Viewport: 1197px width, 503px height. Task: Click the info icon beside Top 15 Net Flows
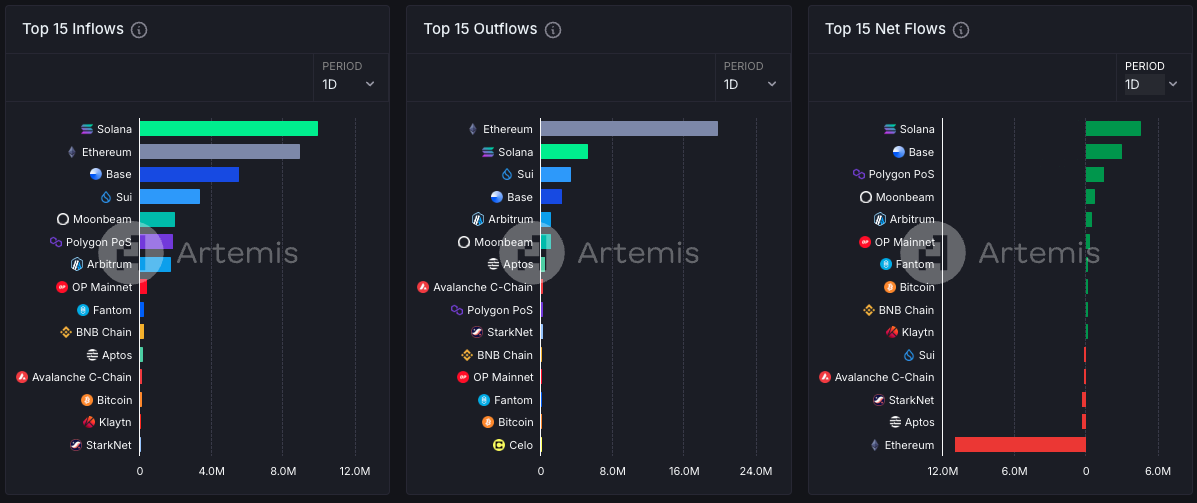pos(962,30)
